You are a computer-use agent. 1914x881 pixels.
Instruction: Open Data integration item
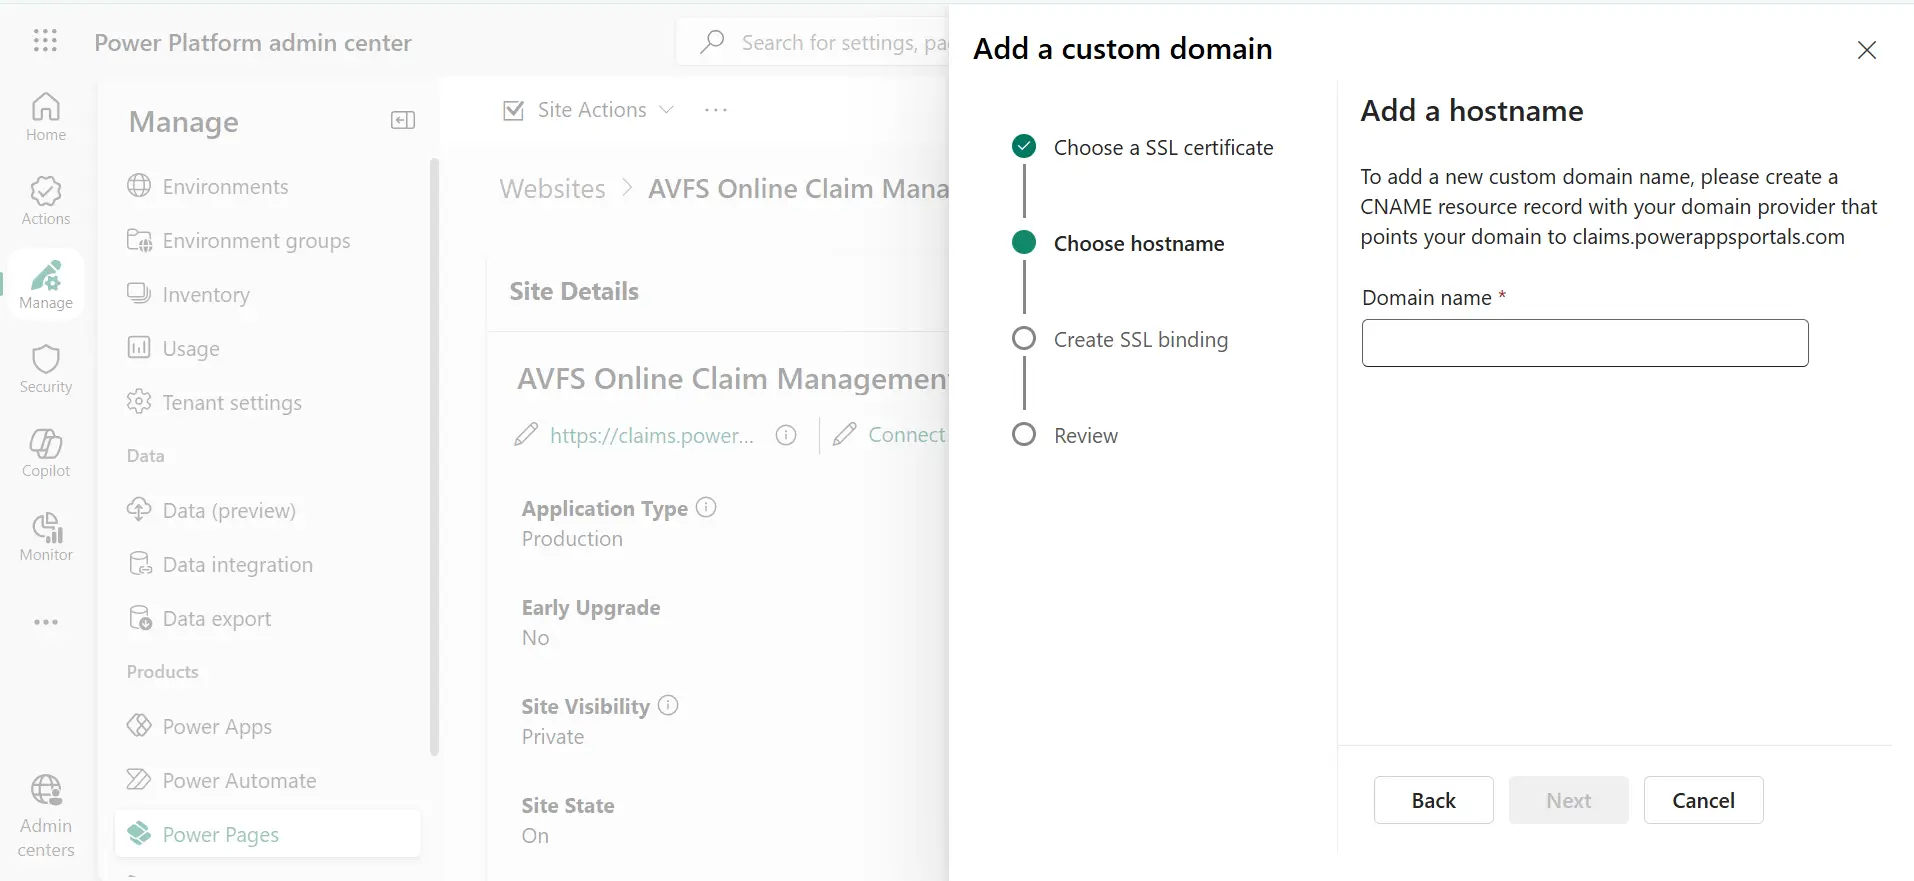click(220, 565)
